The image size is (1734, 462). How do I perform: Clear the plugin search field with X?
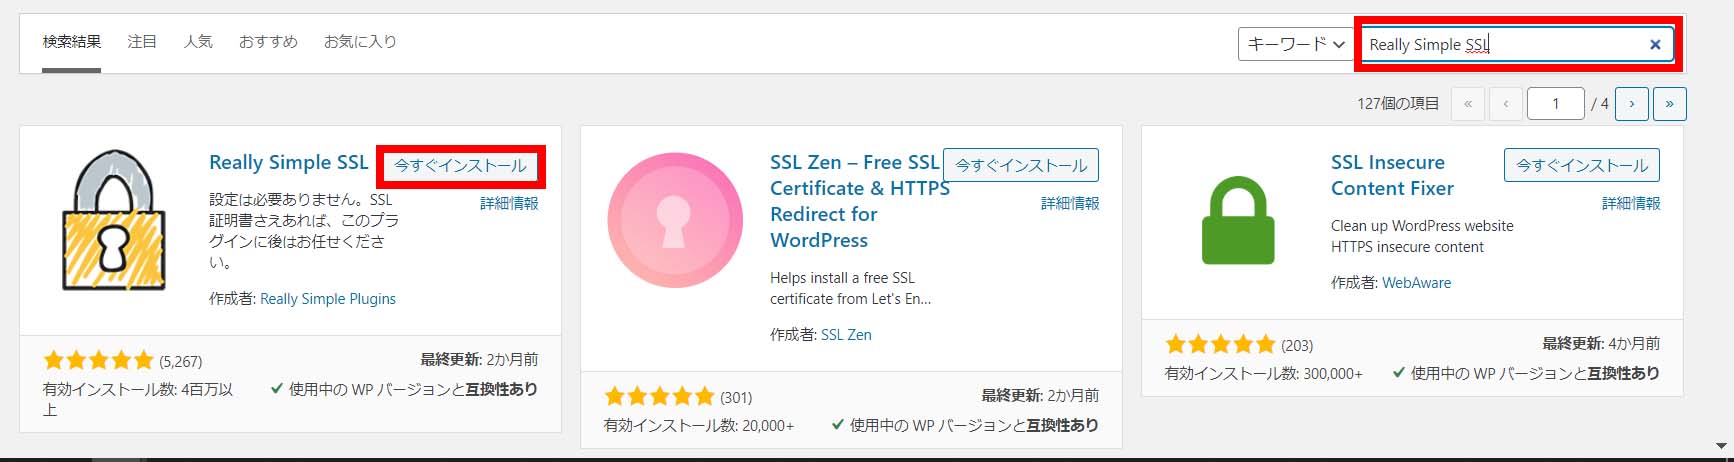click(1655, 44)
